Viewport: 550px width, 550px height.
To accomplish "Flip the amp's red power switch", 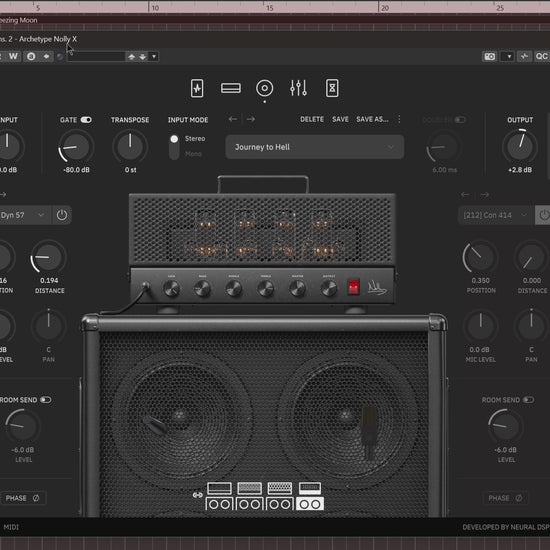I will pyautogui.click(x=353, y=287).
